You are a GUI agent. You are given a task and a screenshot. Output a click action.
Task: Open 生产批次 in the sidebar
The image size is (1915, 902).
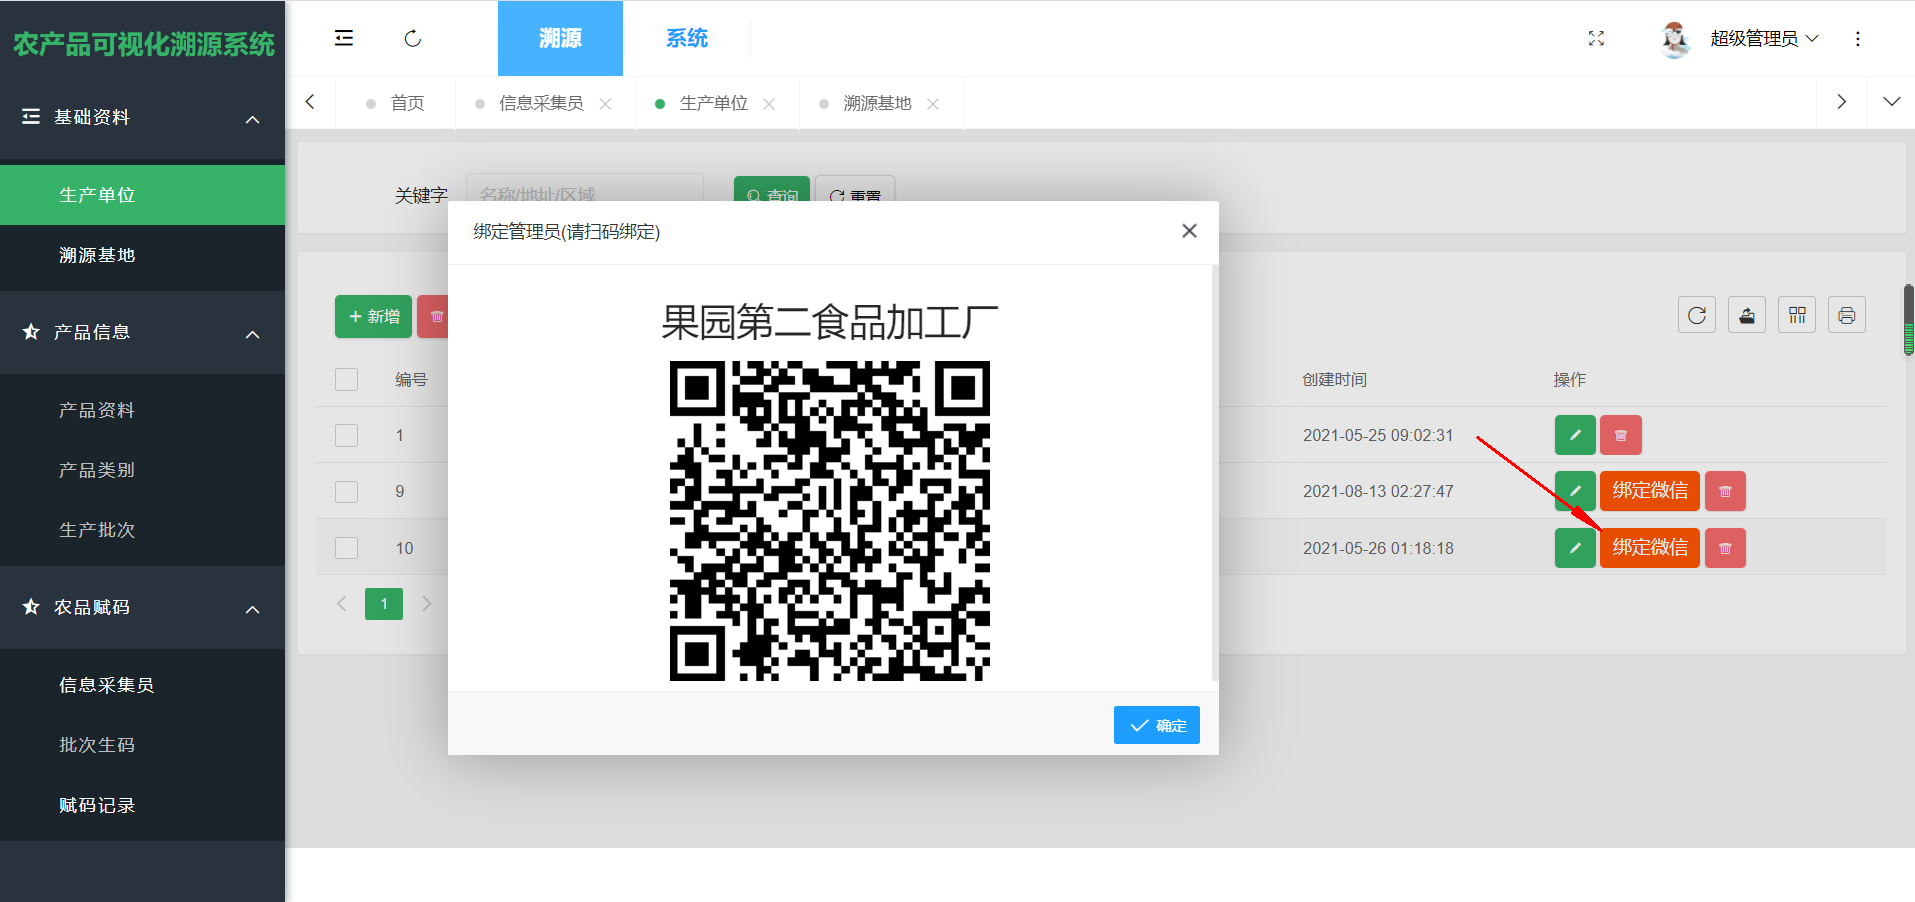click(x=142, y=530)
